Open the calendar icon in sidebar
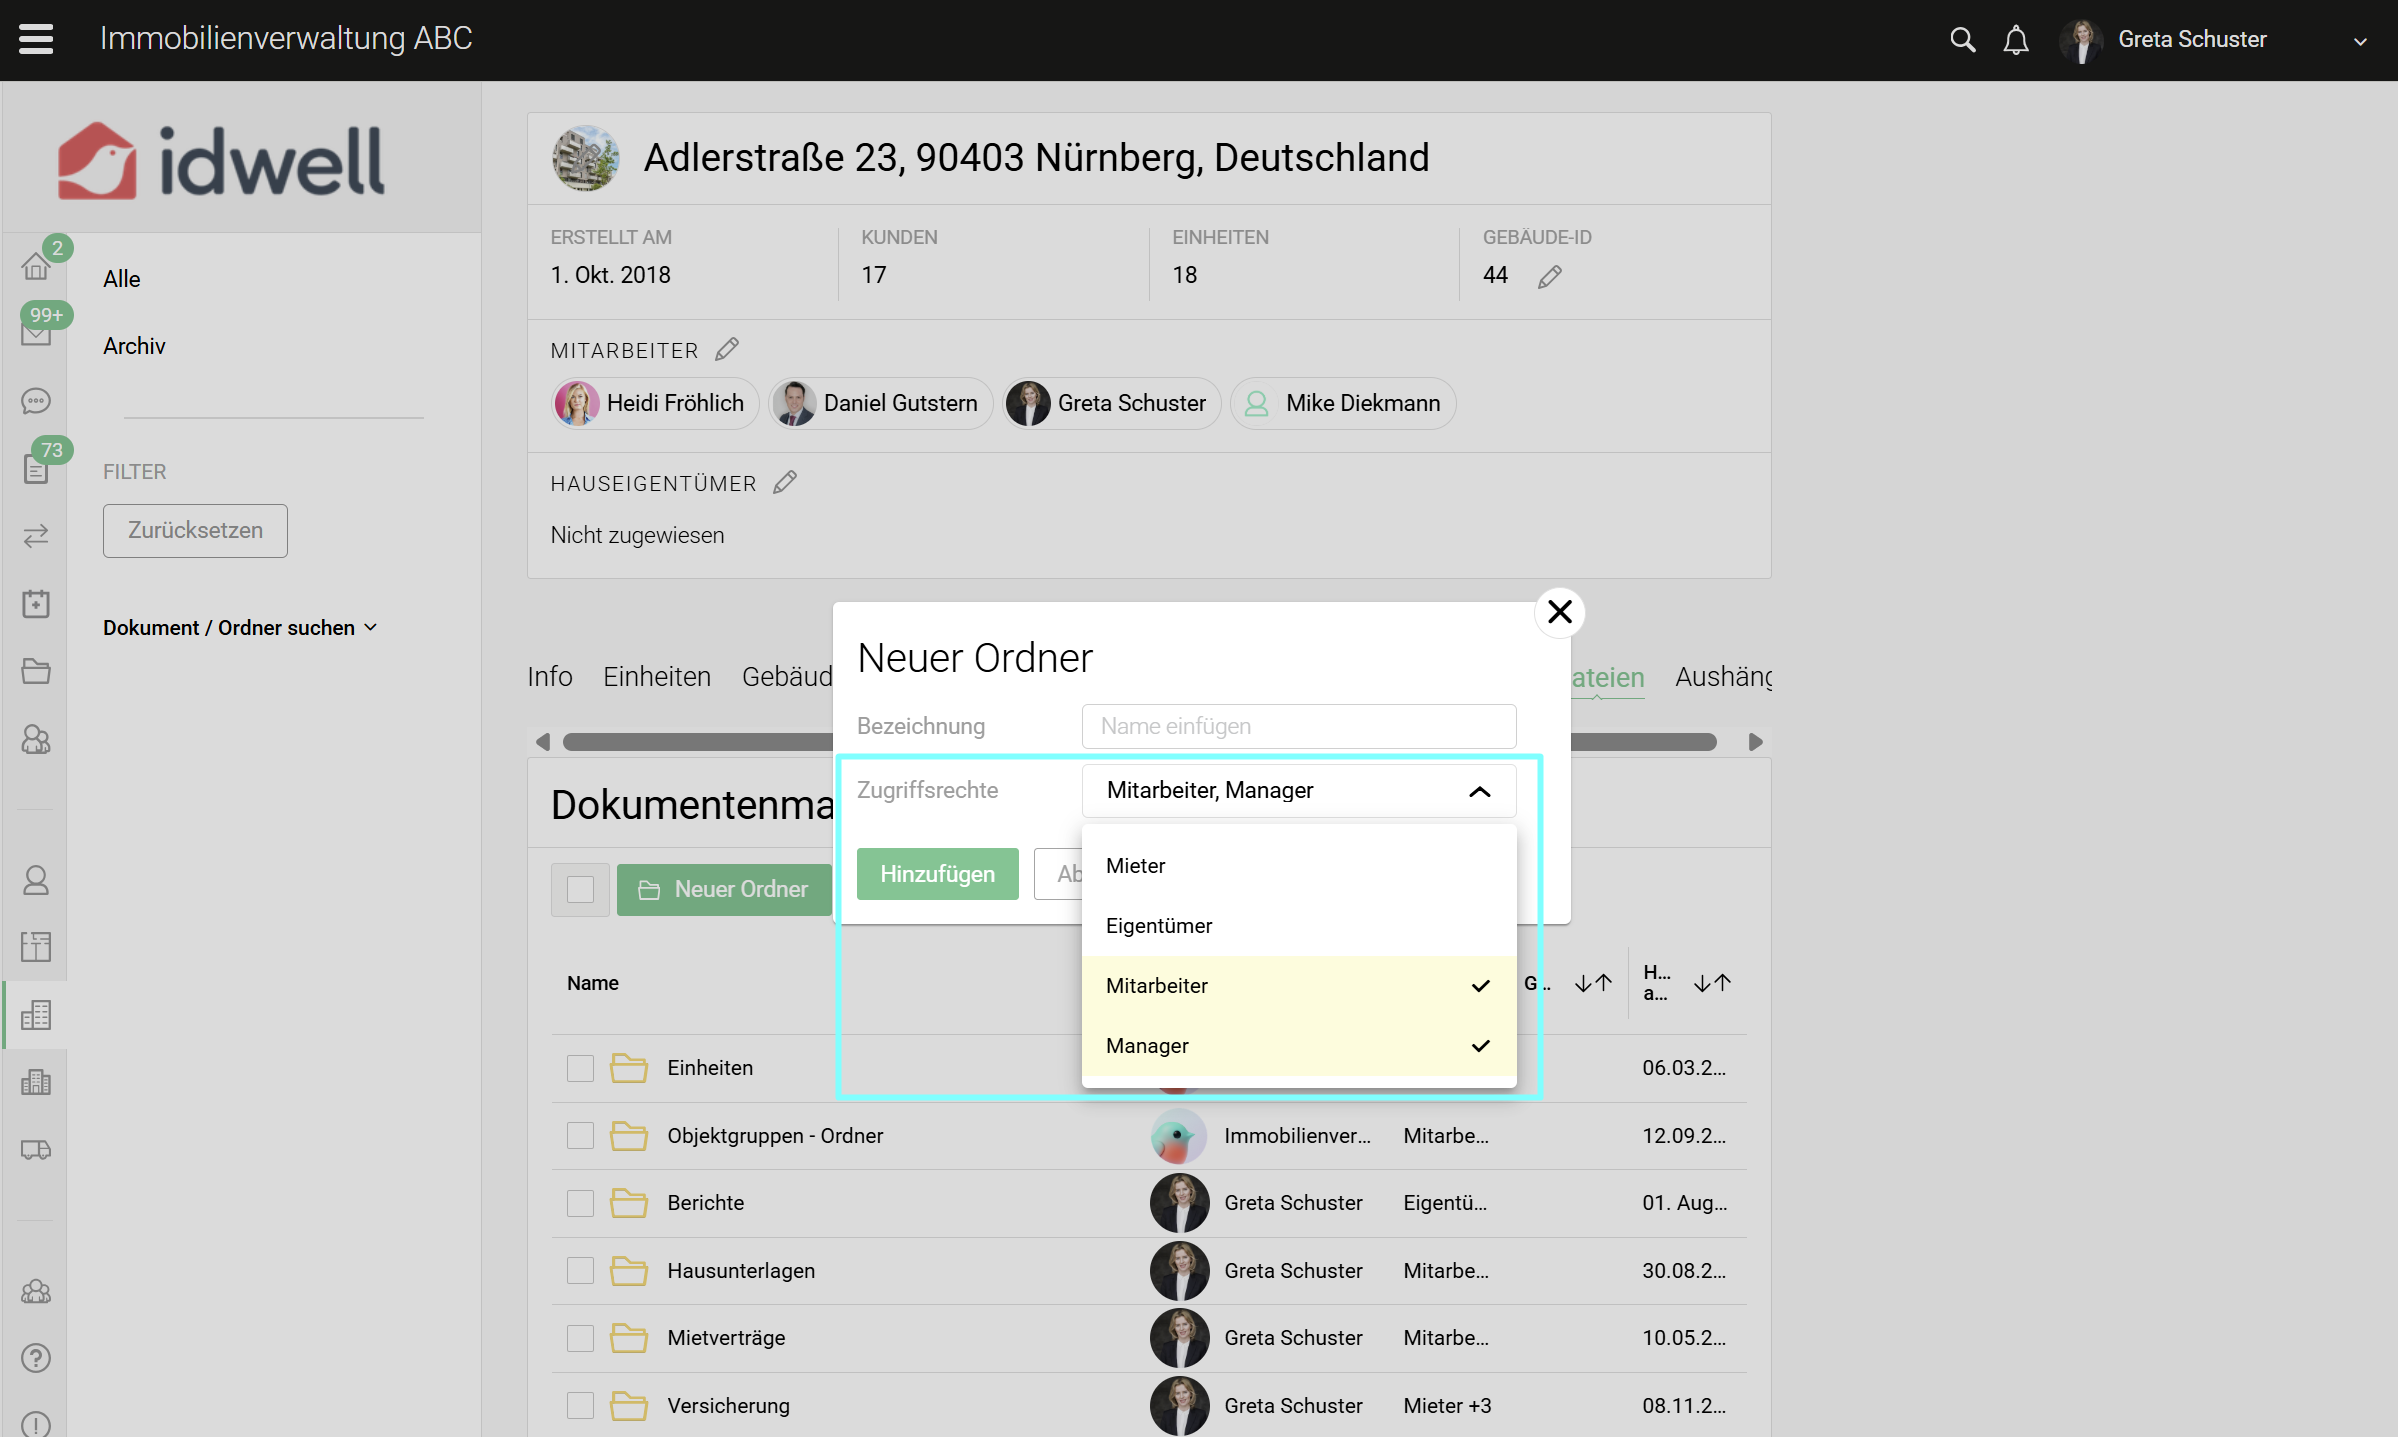Viewport: 2398px width, 1437px height. [36, 603]
